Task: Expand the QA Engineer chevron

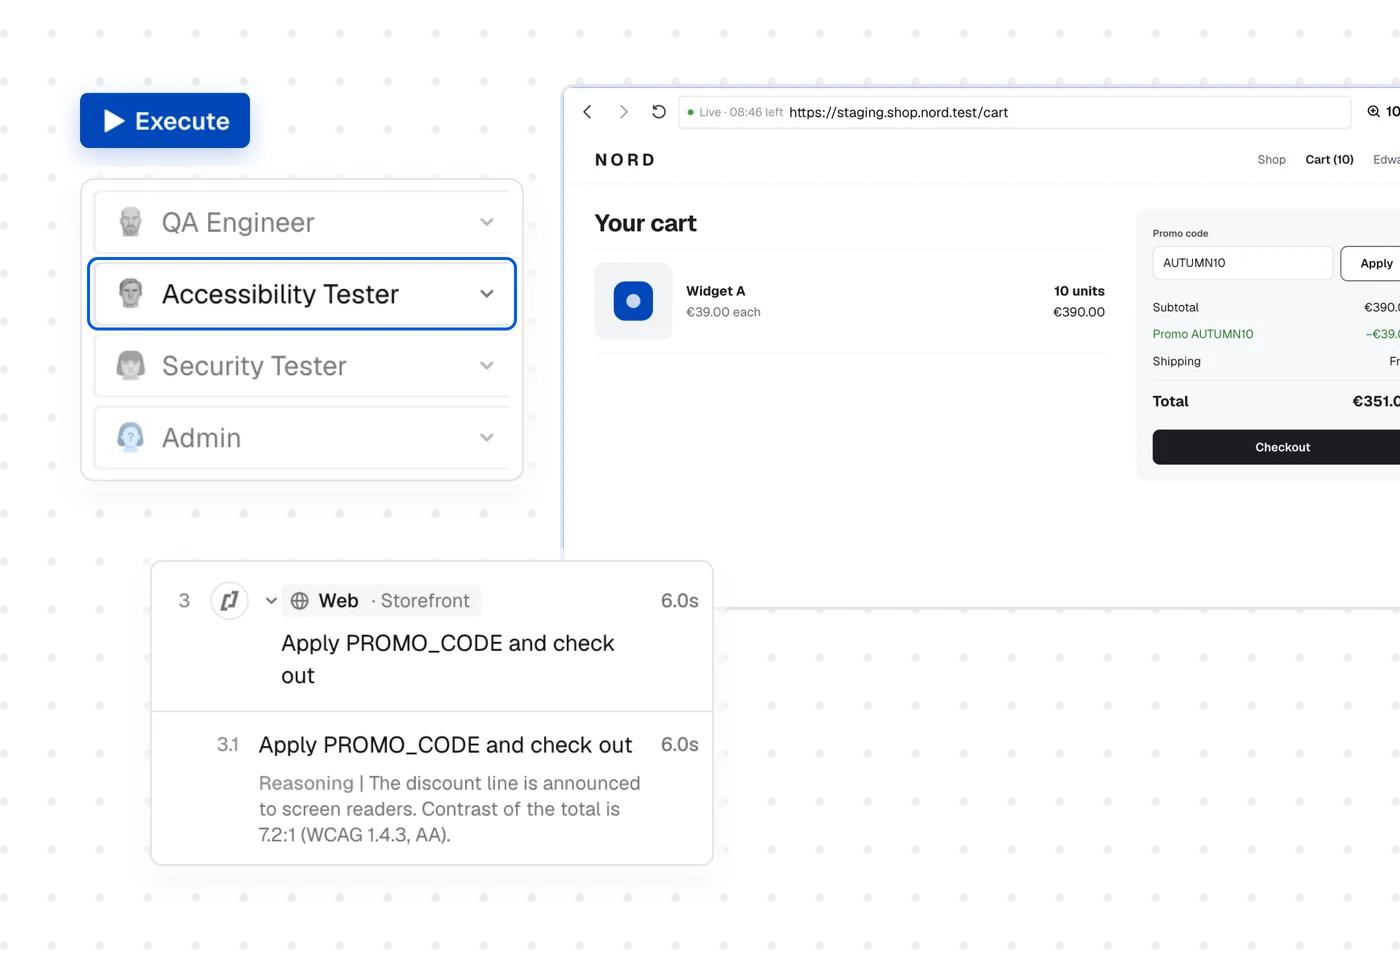Action: tap(487, 222)
